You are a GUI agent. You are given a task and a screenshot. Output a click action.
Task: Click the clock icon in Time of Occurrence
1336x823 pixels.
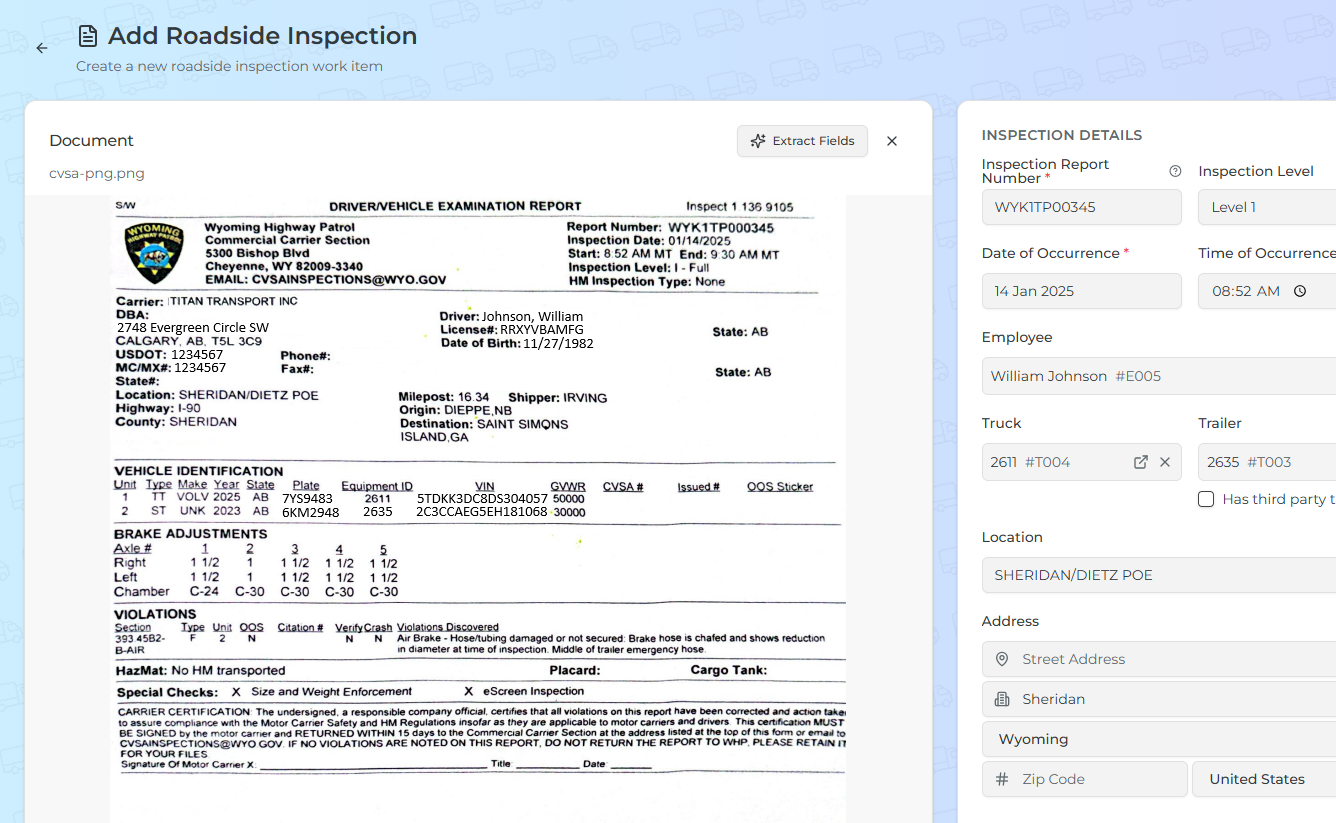pos(1300,291)
